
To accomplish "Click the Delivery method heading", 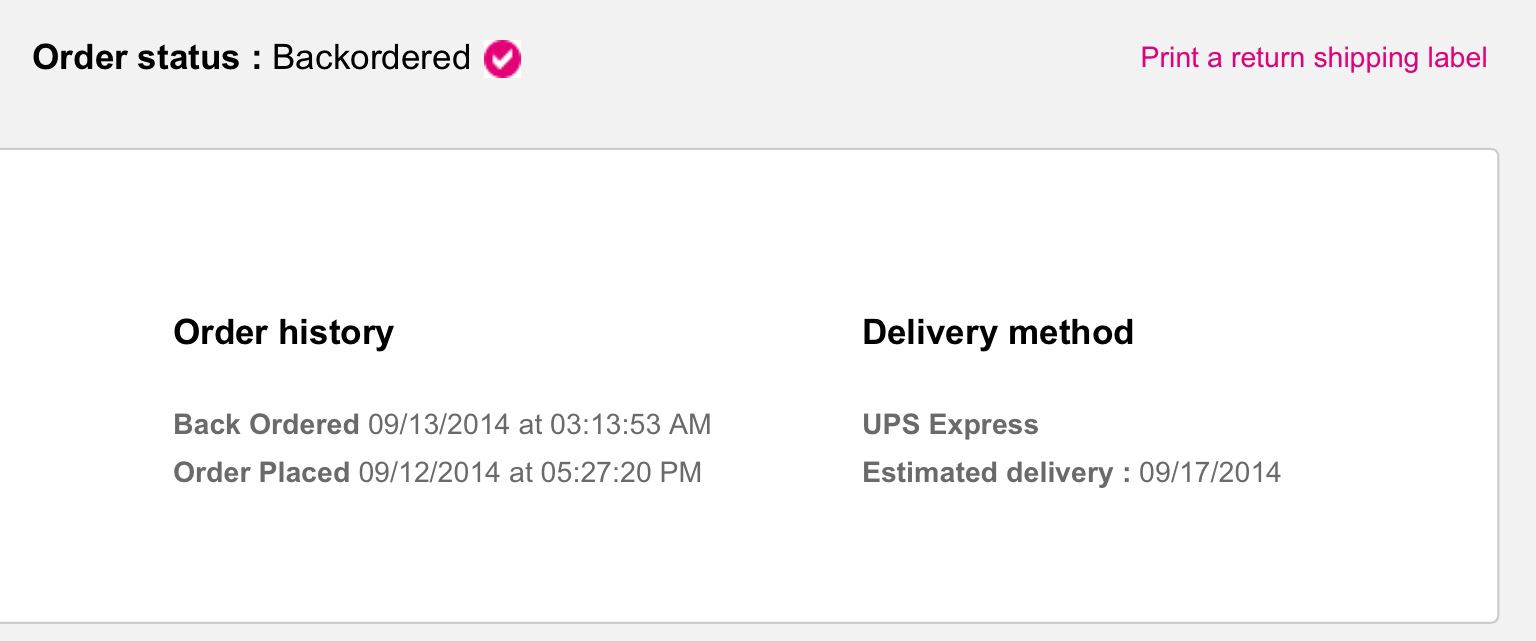I will click(997, 332).
